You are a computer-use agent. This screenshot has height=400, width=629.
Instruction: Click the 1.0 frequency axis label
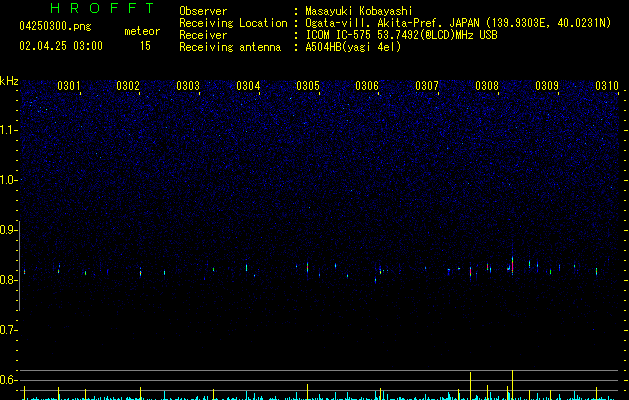click(x=8, y=180)
